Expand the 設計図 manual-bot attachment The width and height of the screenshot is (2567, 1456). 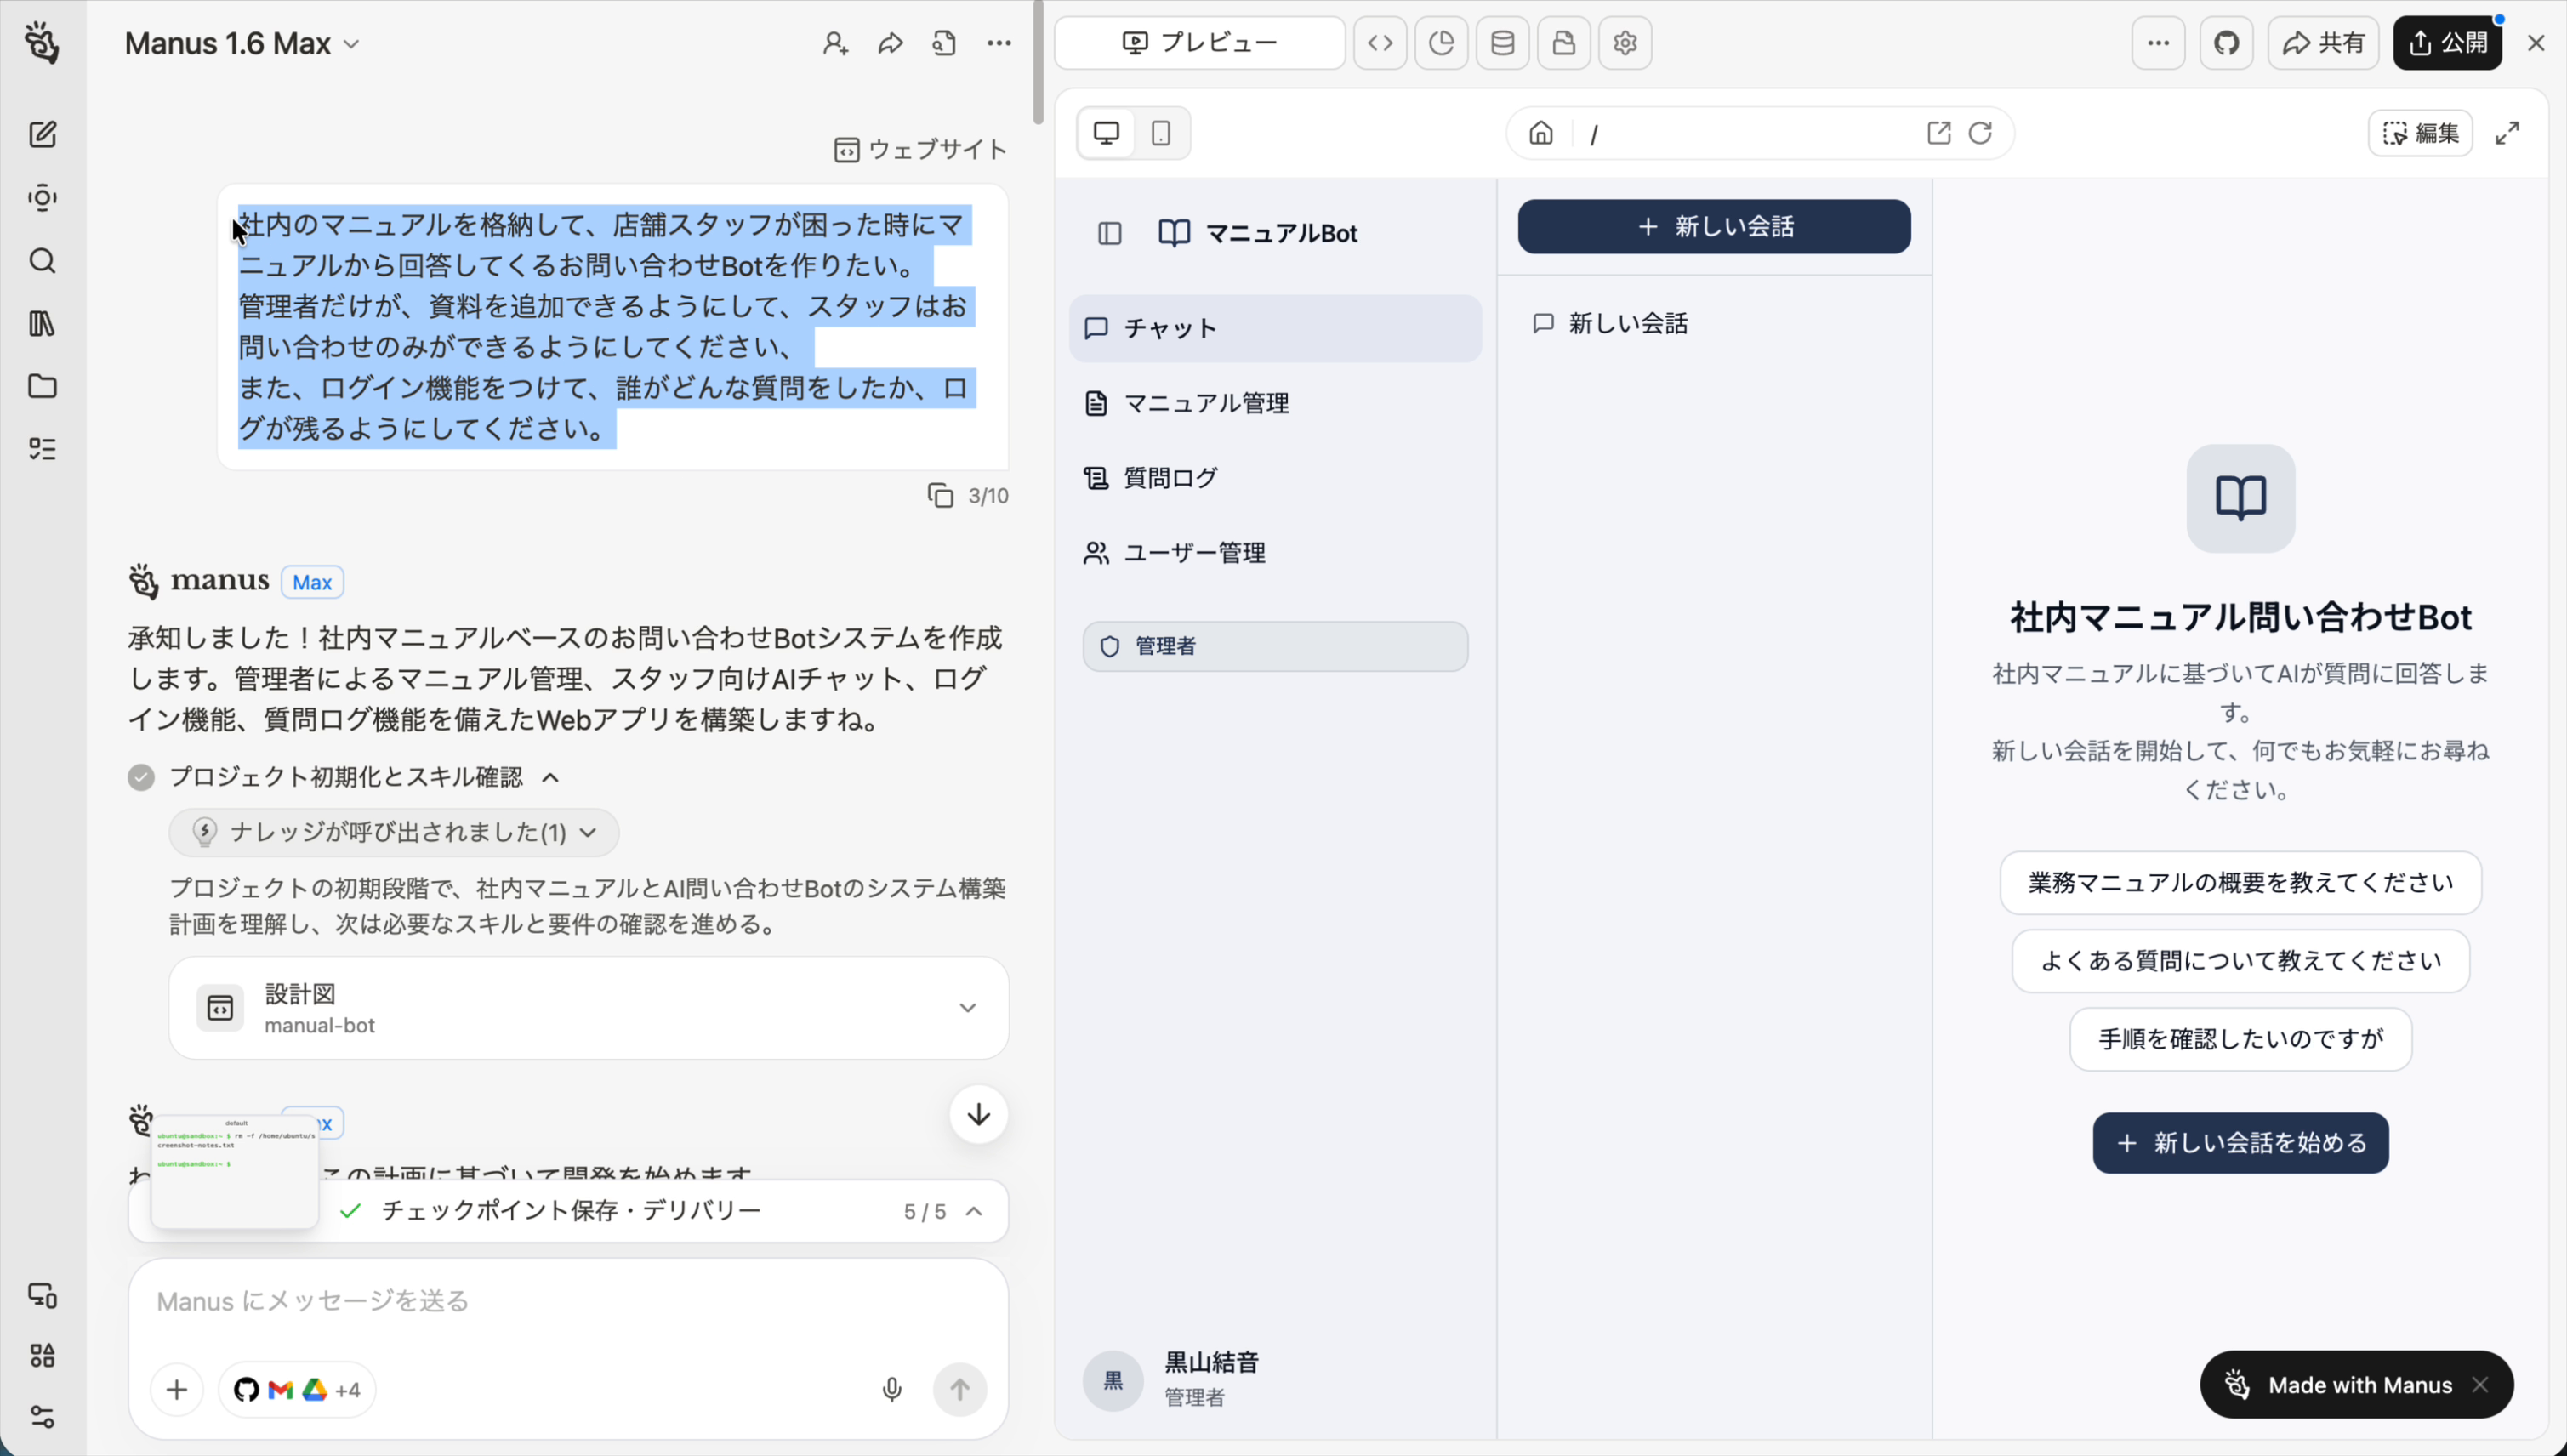pos(967,1007)
